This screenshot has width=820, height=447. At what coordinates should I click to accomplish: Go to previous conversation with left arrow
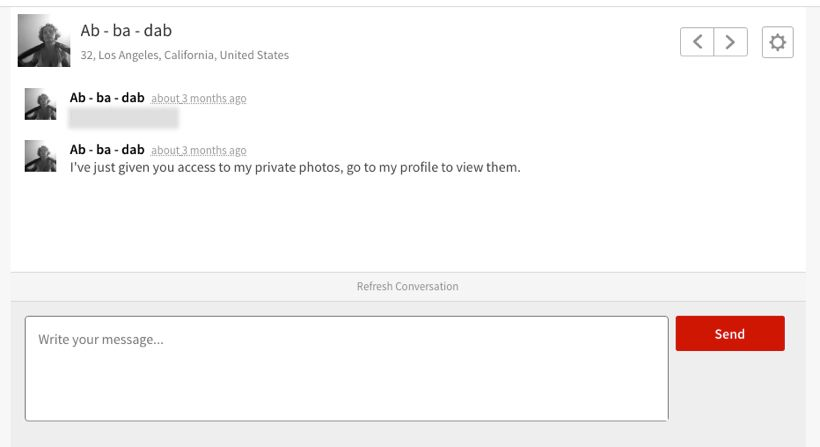click(697, 42)
